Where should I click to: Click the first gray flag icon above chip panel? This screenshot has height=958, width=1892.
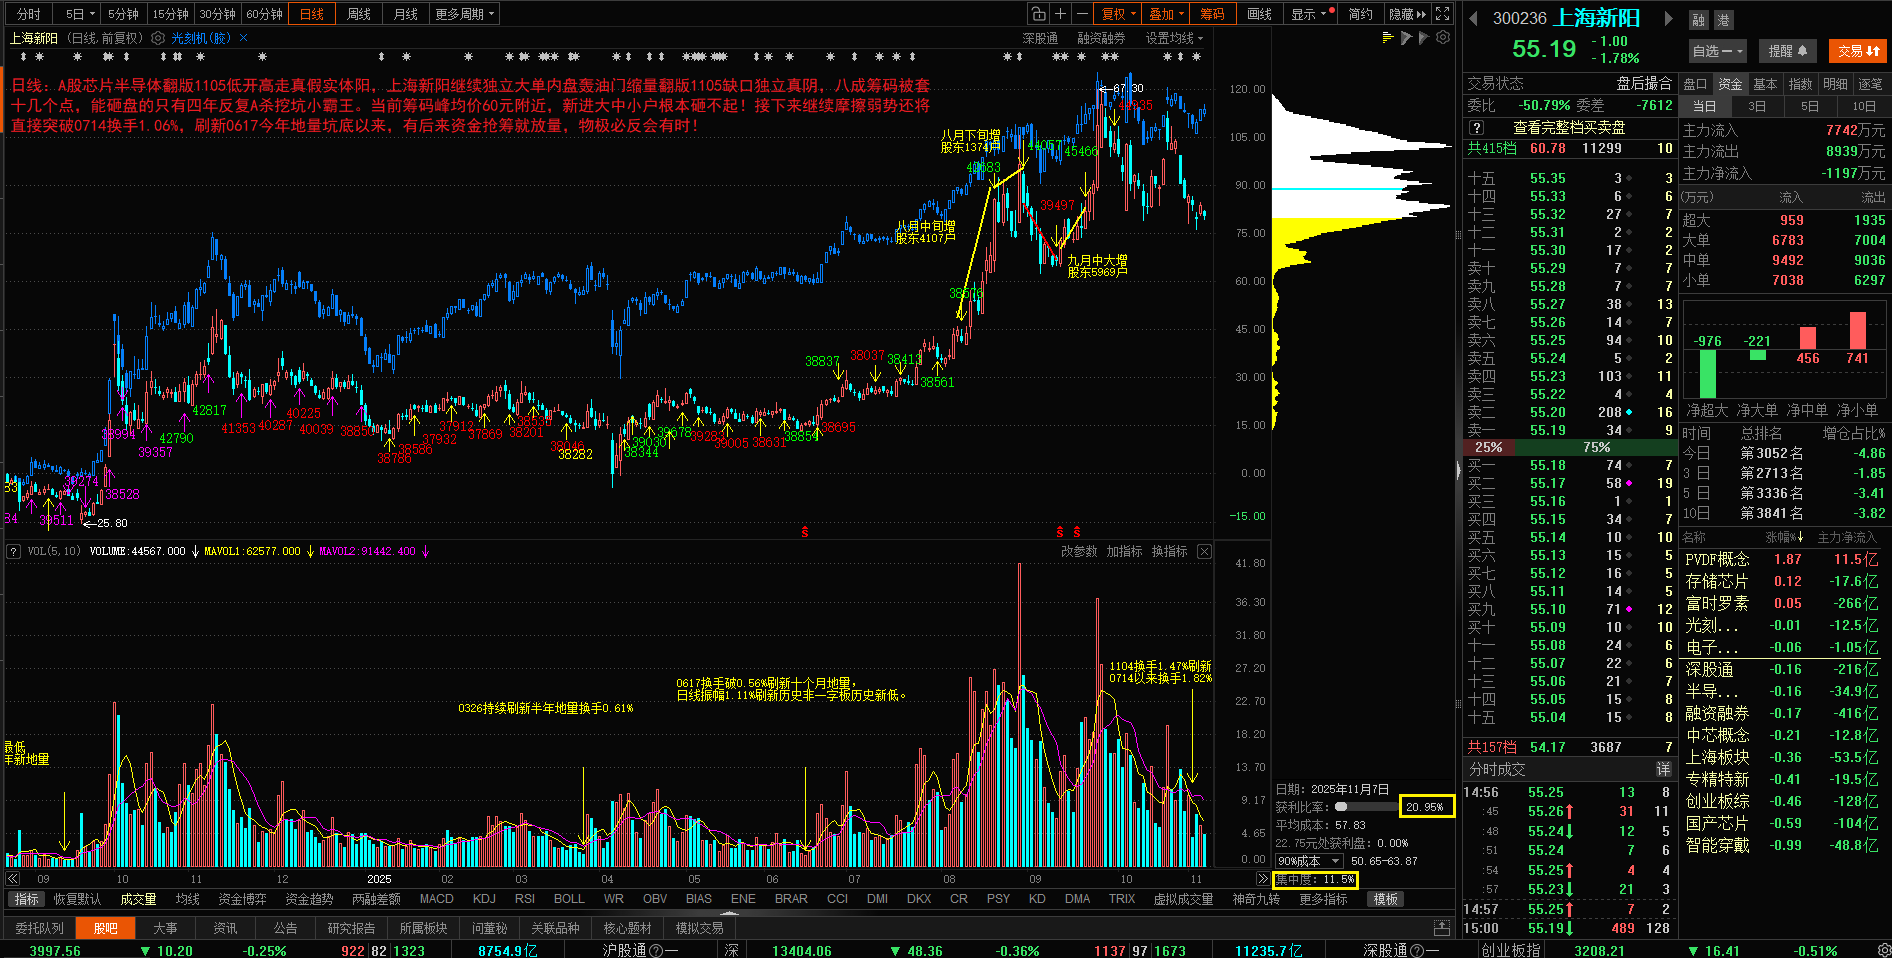point(1406,38)
